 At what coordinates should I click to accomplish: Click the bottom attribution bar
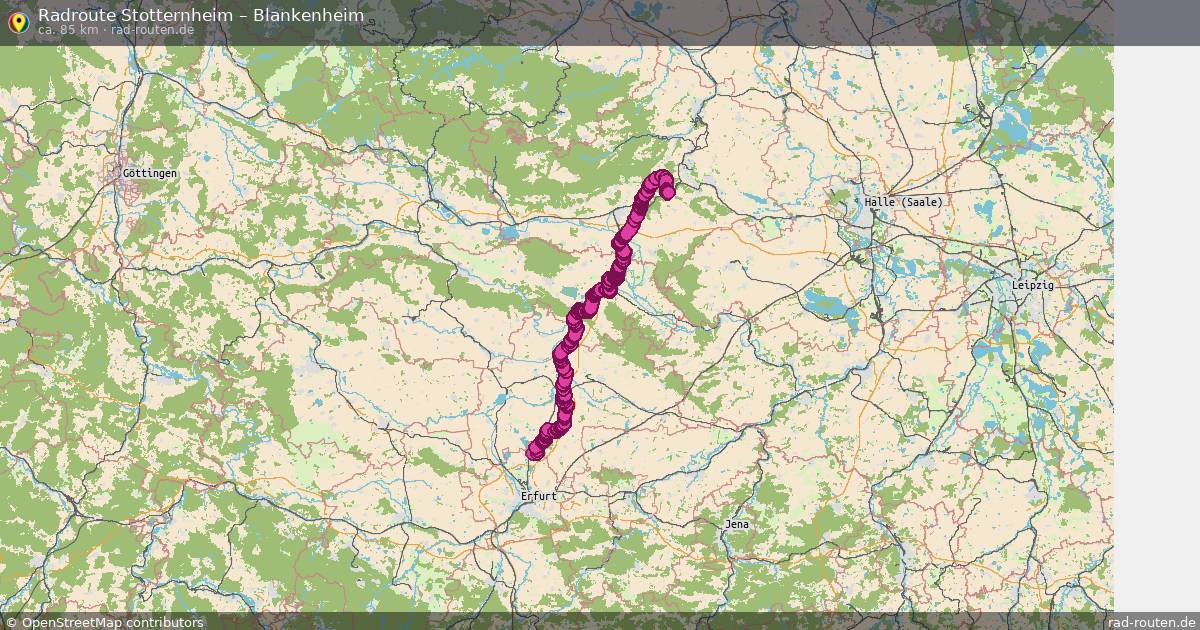coord(600,621)
